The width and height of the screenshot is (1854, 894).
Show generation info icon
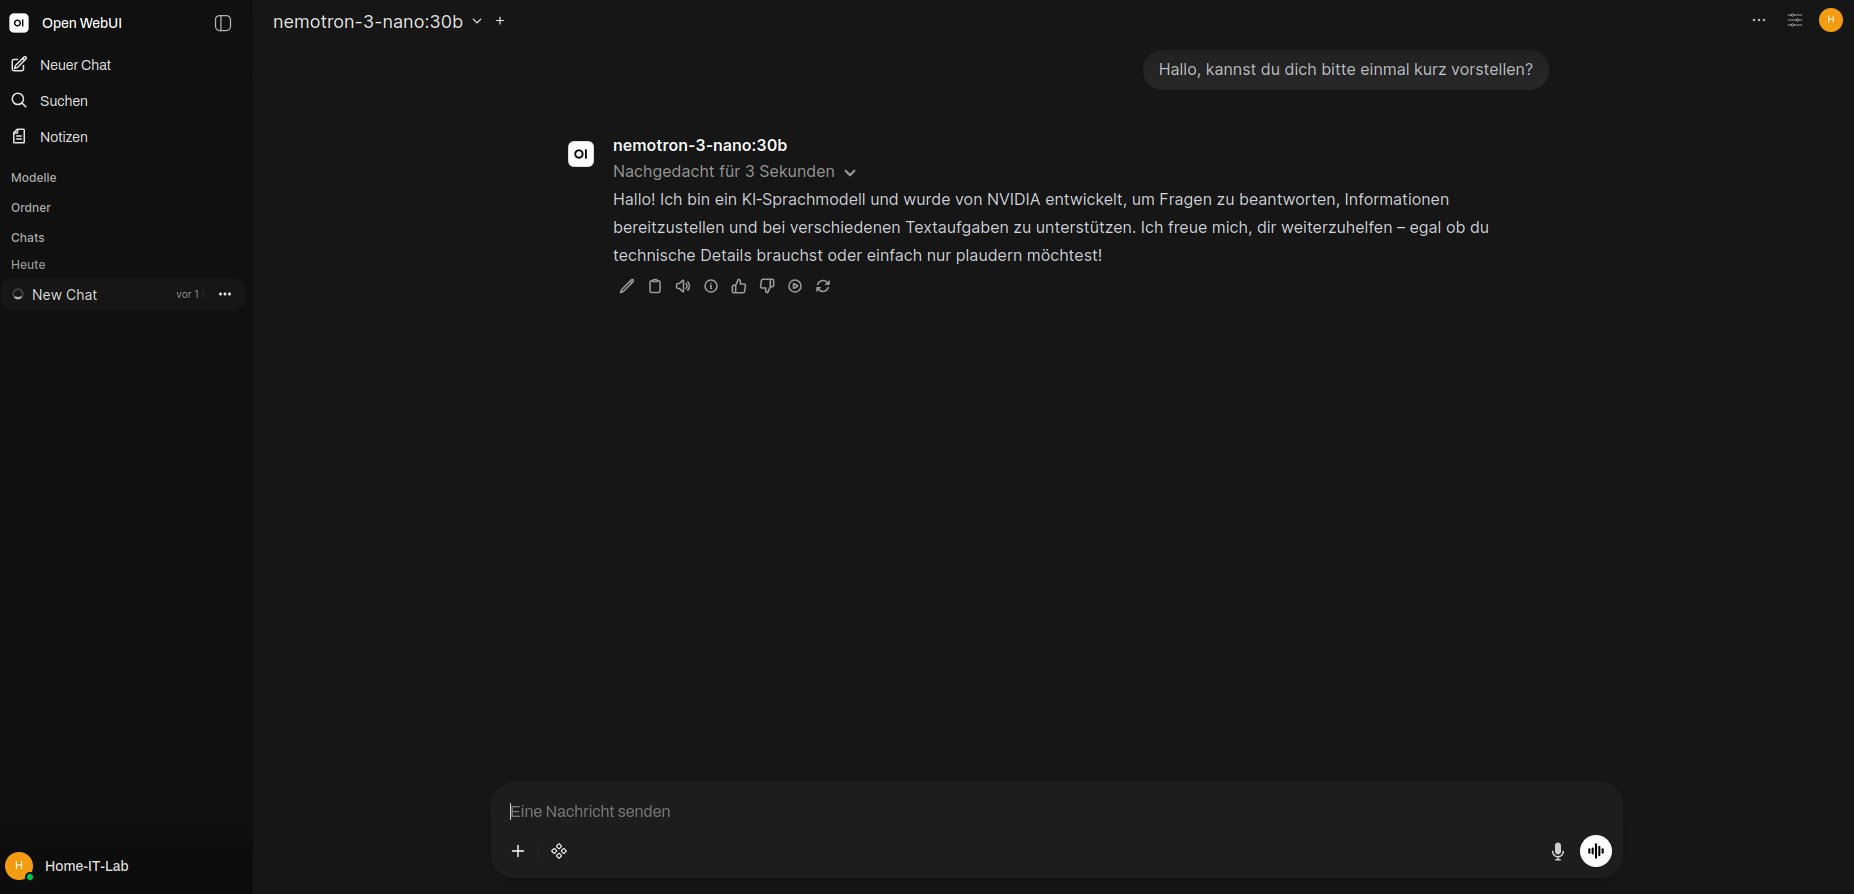pos(711,286)
